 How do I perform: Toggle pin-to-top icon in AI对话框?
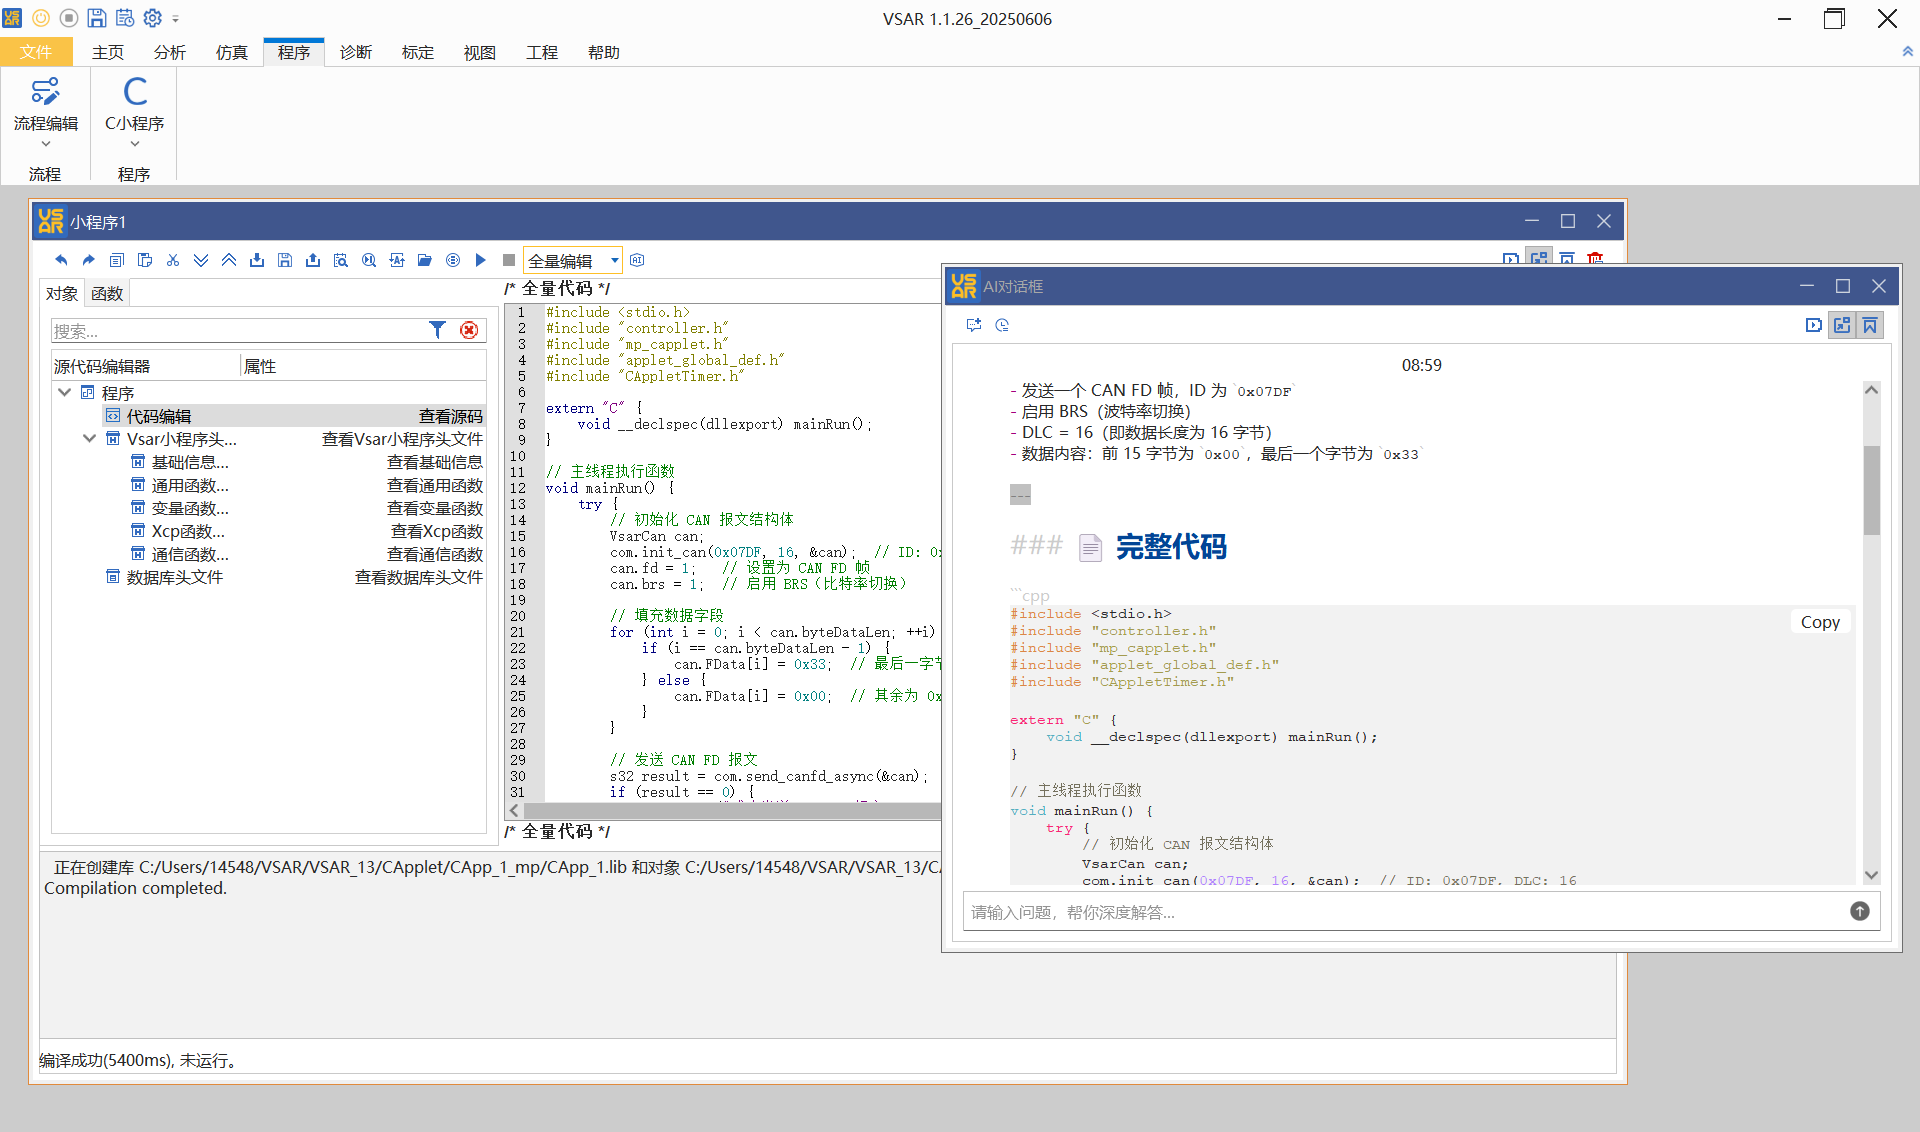(1870, 325)
